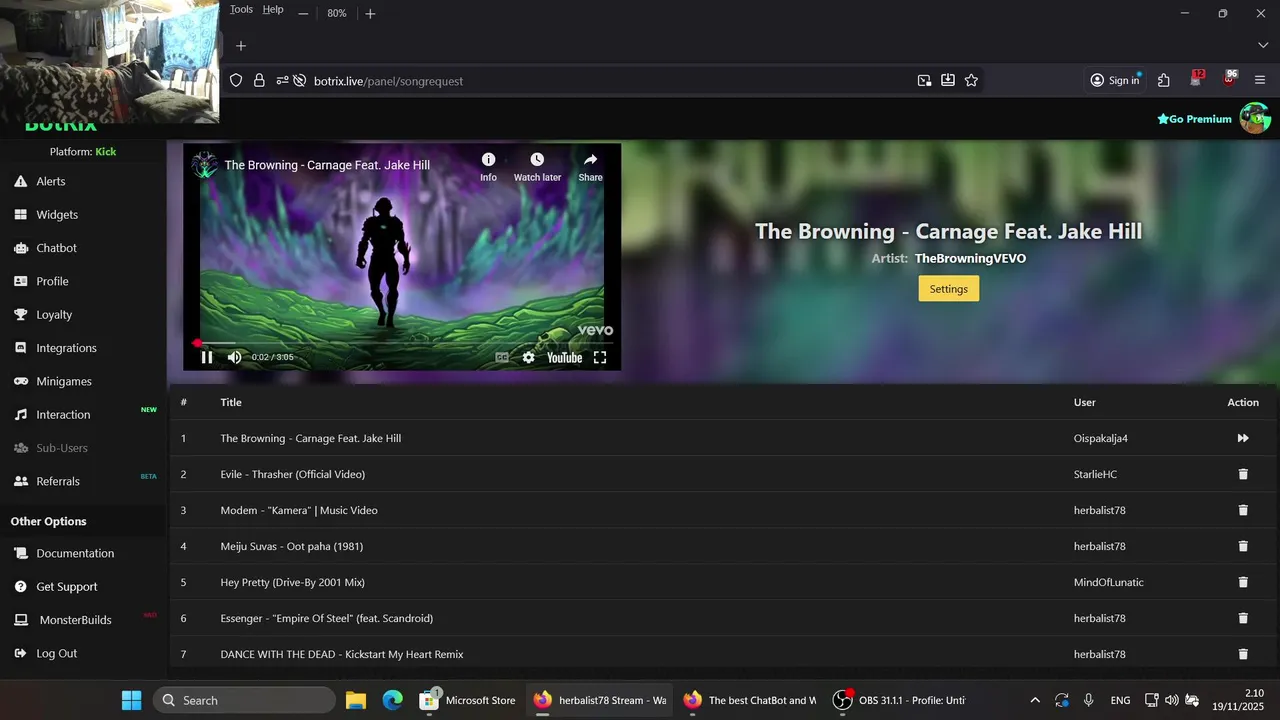Viewport: 1280px width, 720px height.
Task: Launch Microsoft Edge from the taskbar
Action: [x=393, y=700]
